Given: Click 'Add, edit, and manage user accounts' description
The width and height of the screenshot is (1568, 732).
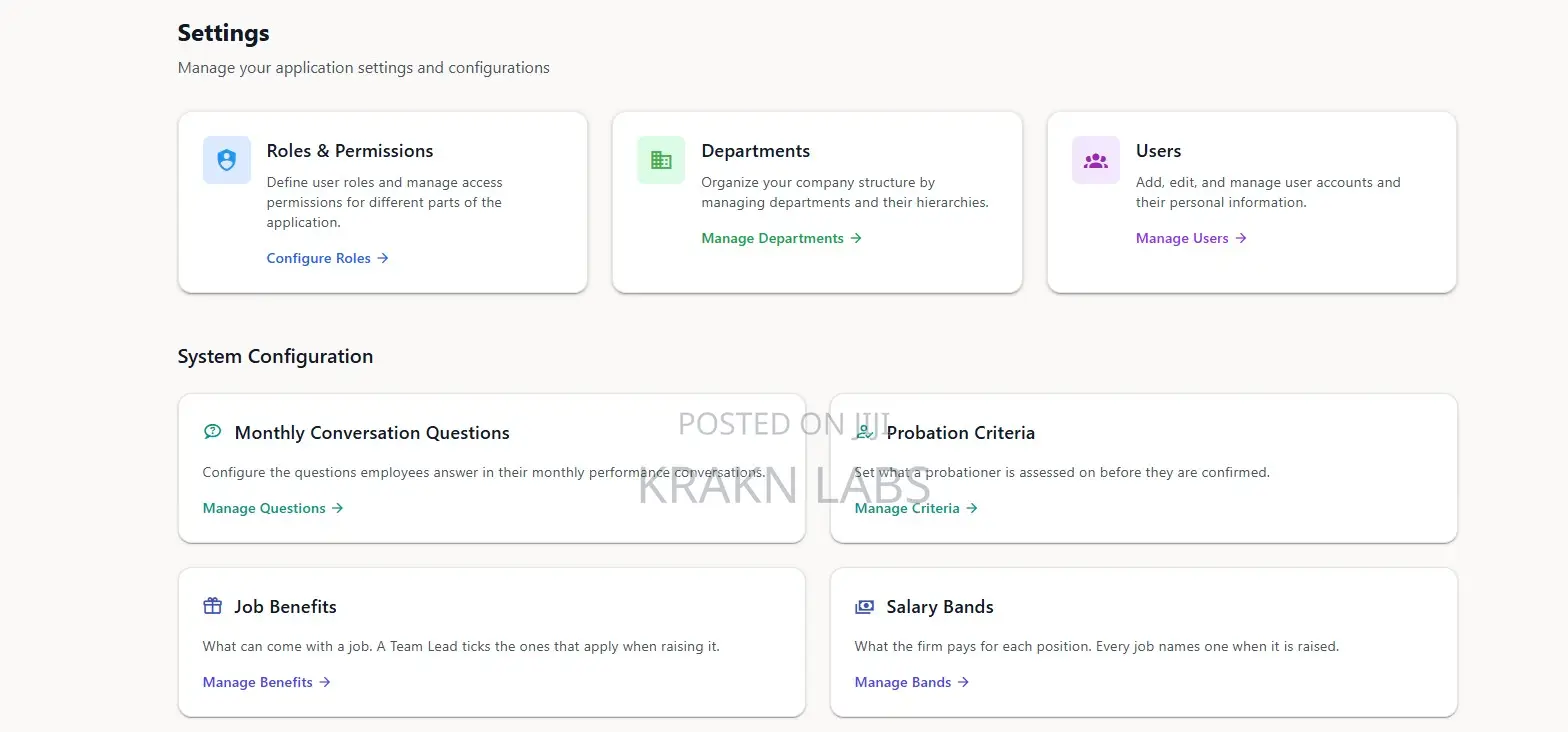Looking at the screenshot, I should 1268,192.
